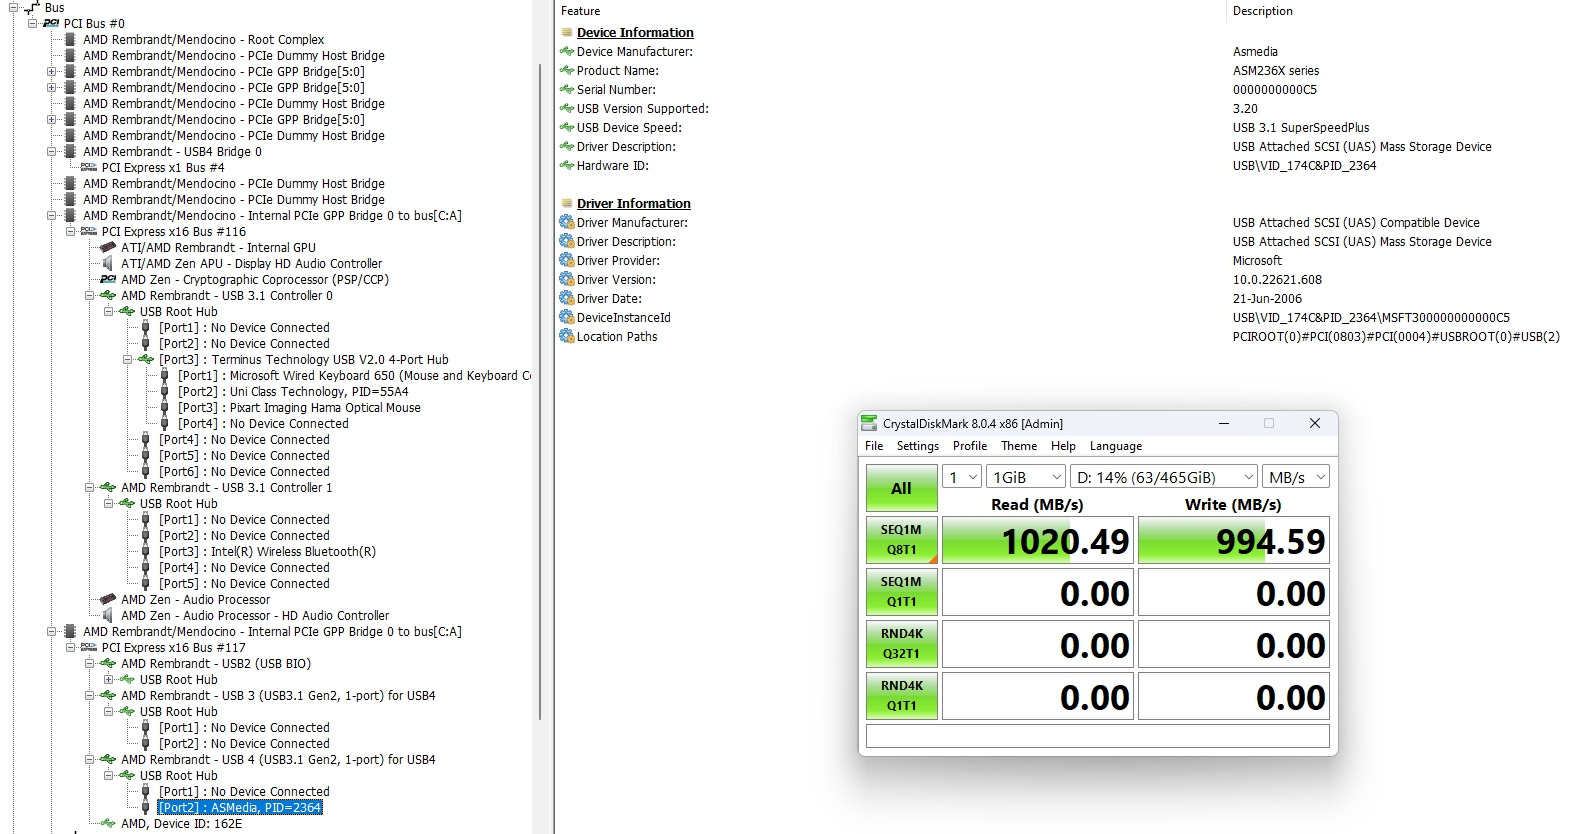
Task: Click the USB 3.1 Controller 0 icon
Action: click(x=108, y=296)
